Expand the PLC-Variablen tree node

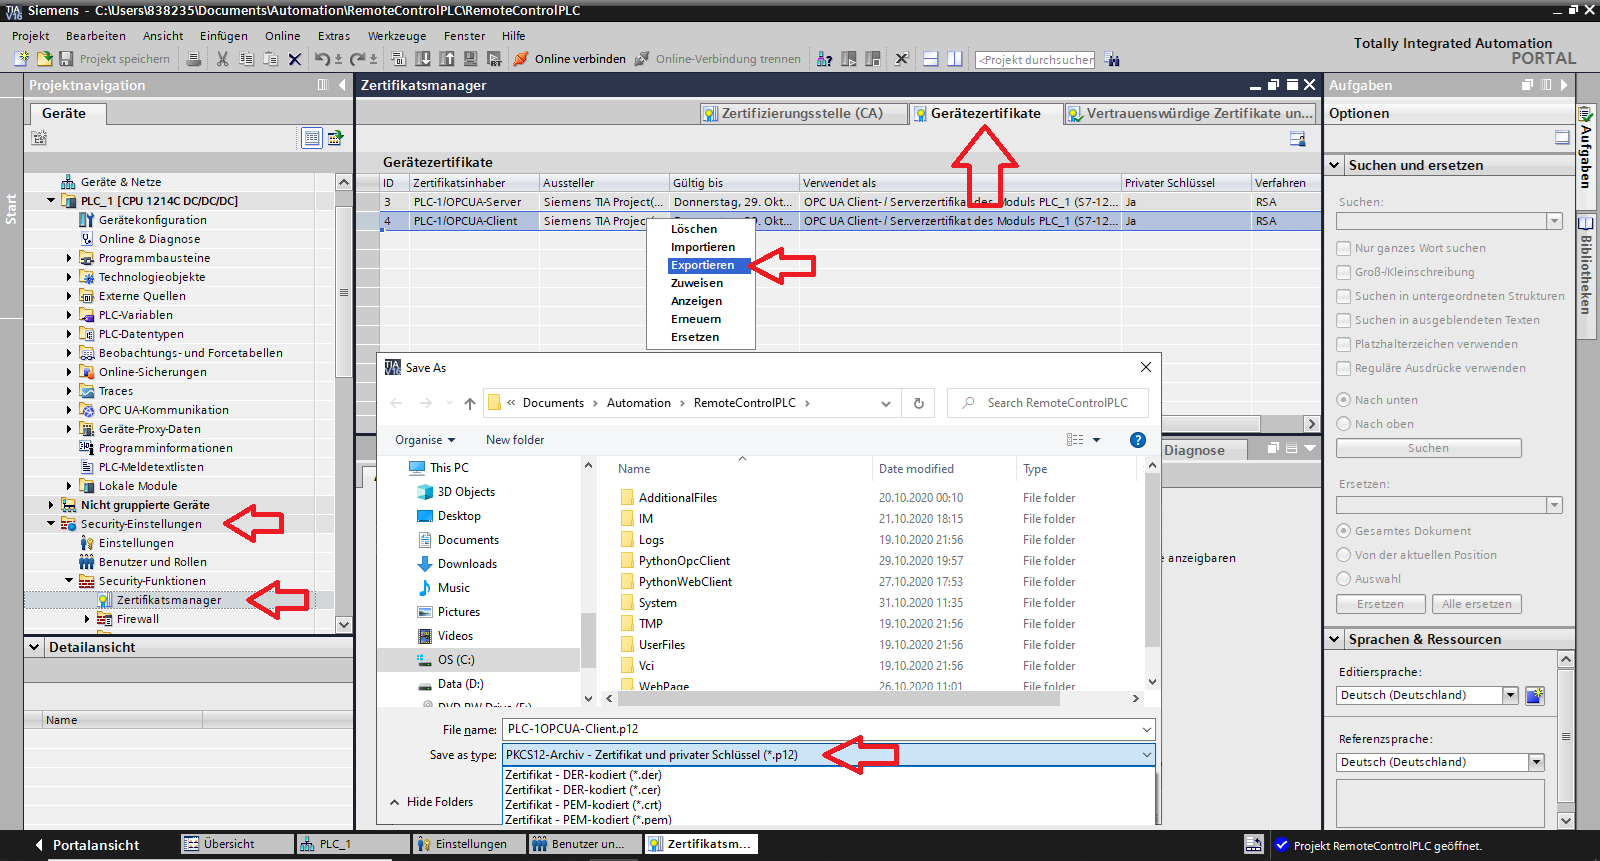point(69,315)
